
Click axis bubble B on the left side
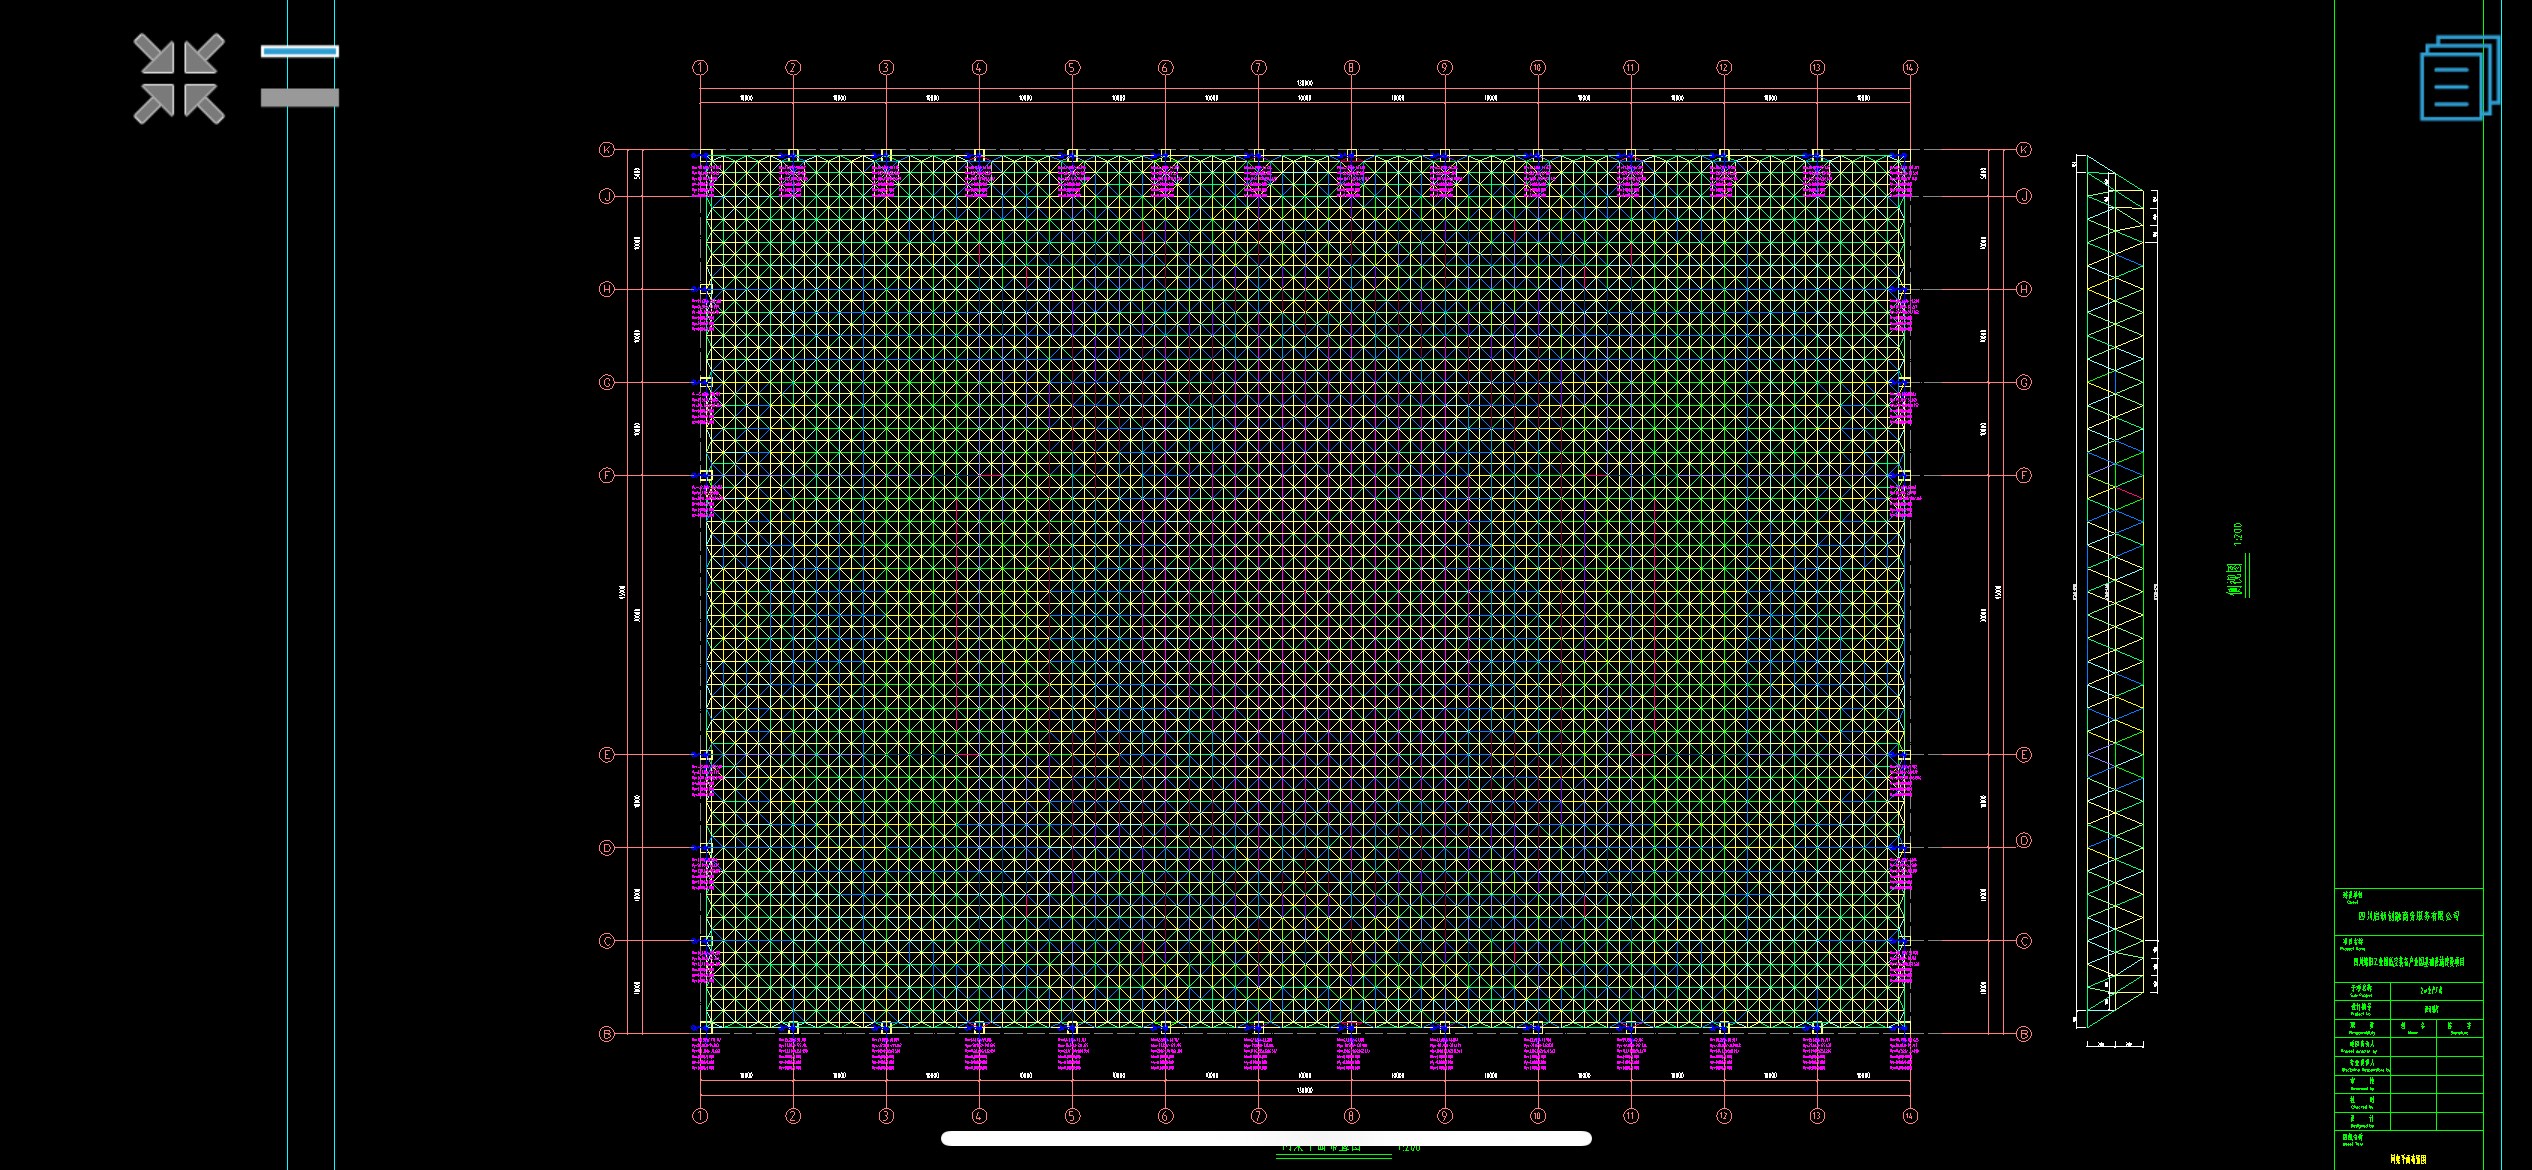pyautogui.click(x=606, y=1034)
